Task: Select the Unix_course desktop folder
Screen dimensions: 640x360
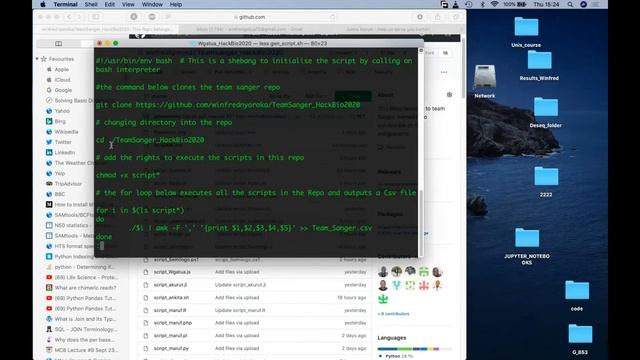Action: (526, 32)
